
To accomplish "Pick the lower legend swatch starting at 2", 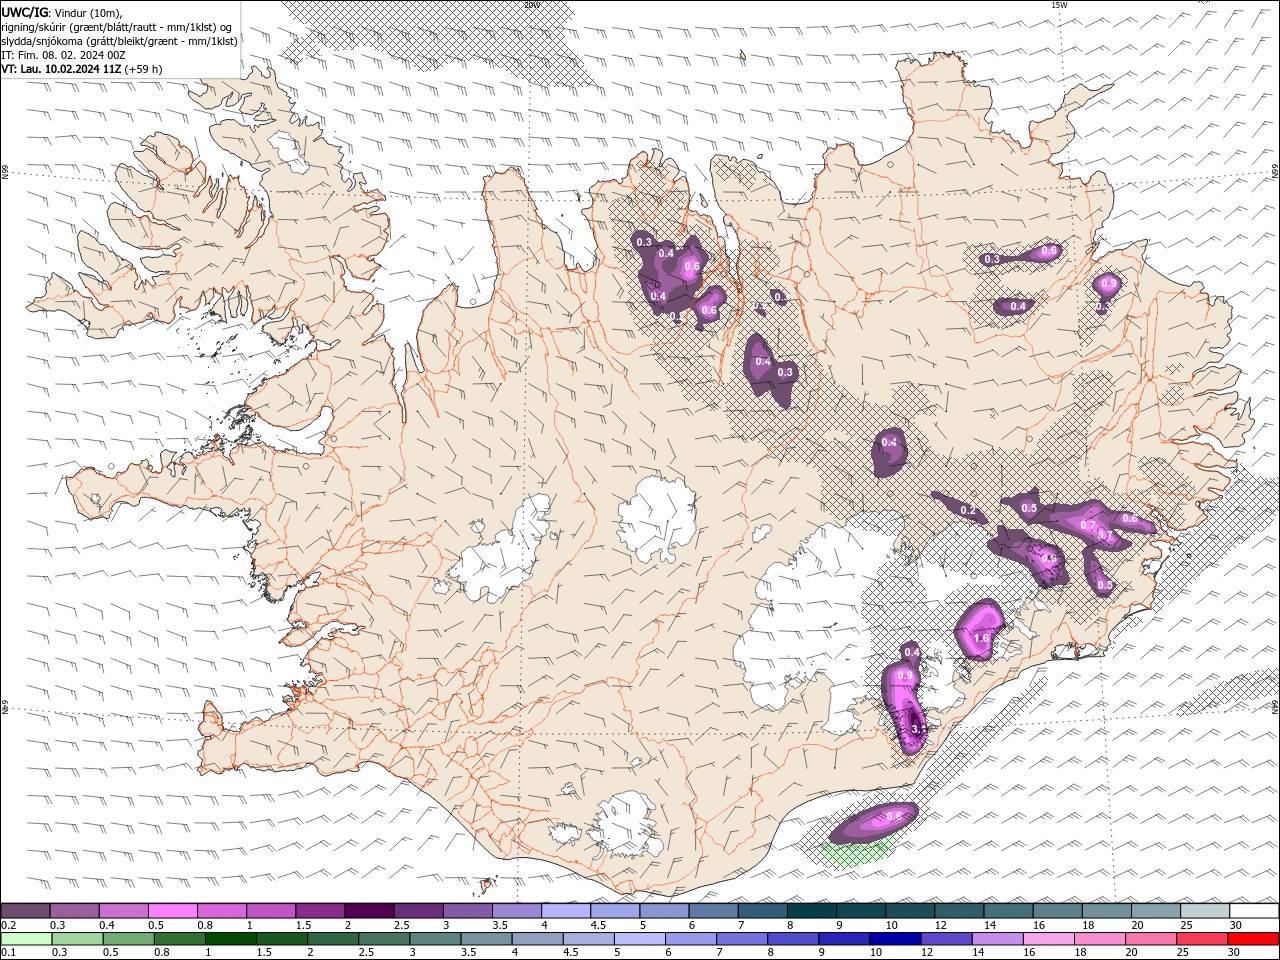I will [332, 939].
